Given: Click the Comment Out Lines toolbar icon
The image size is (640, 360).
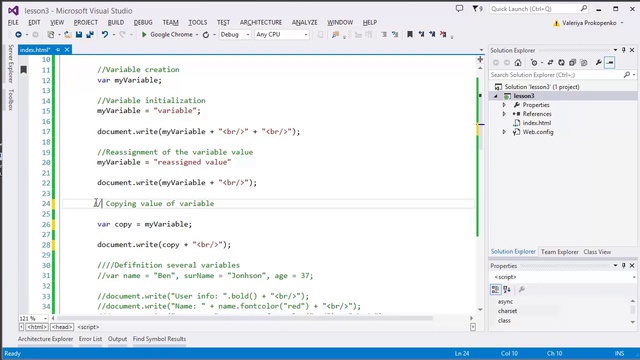Looking at the screenshot, I should point(384,35).
